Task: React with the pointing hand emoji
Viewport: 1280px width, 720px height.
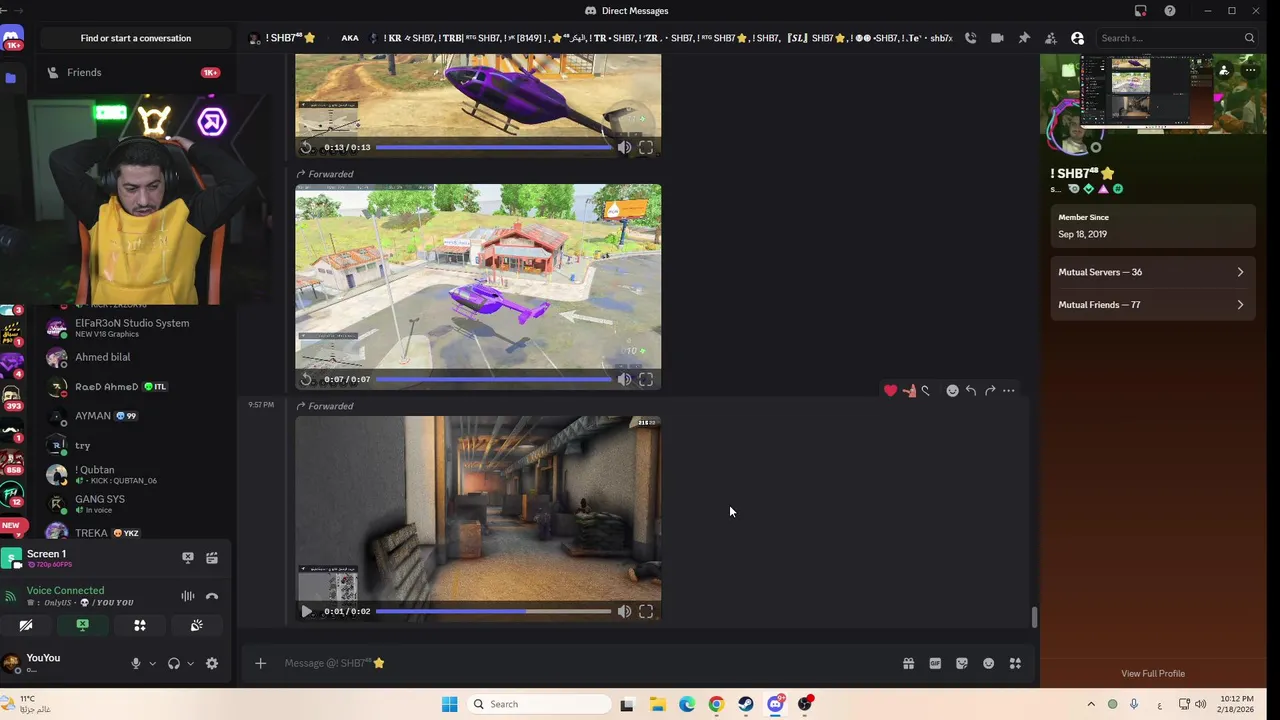Action: [x=908, y=391]
